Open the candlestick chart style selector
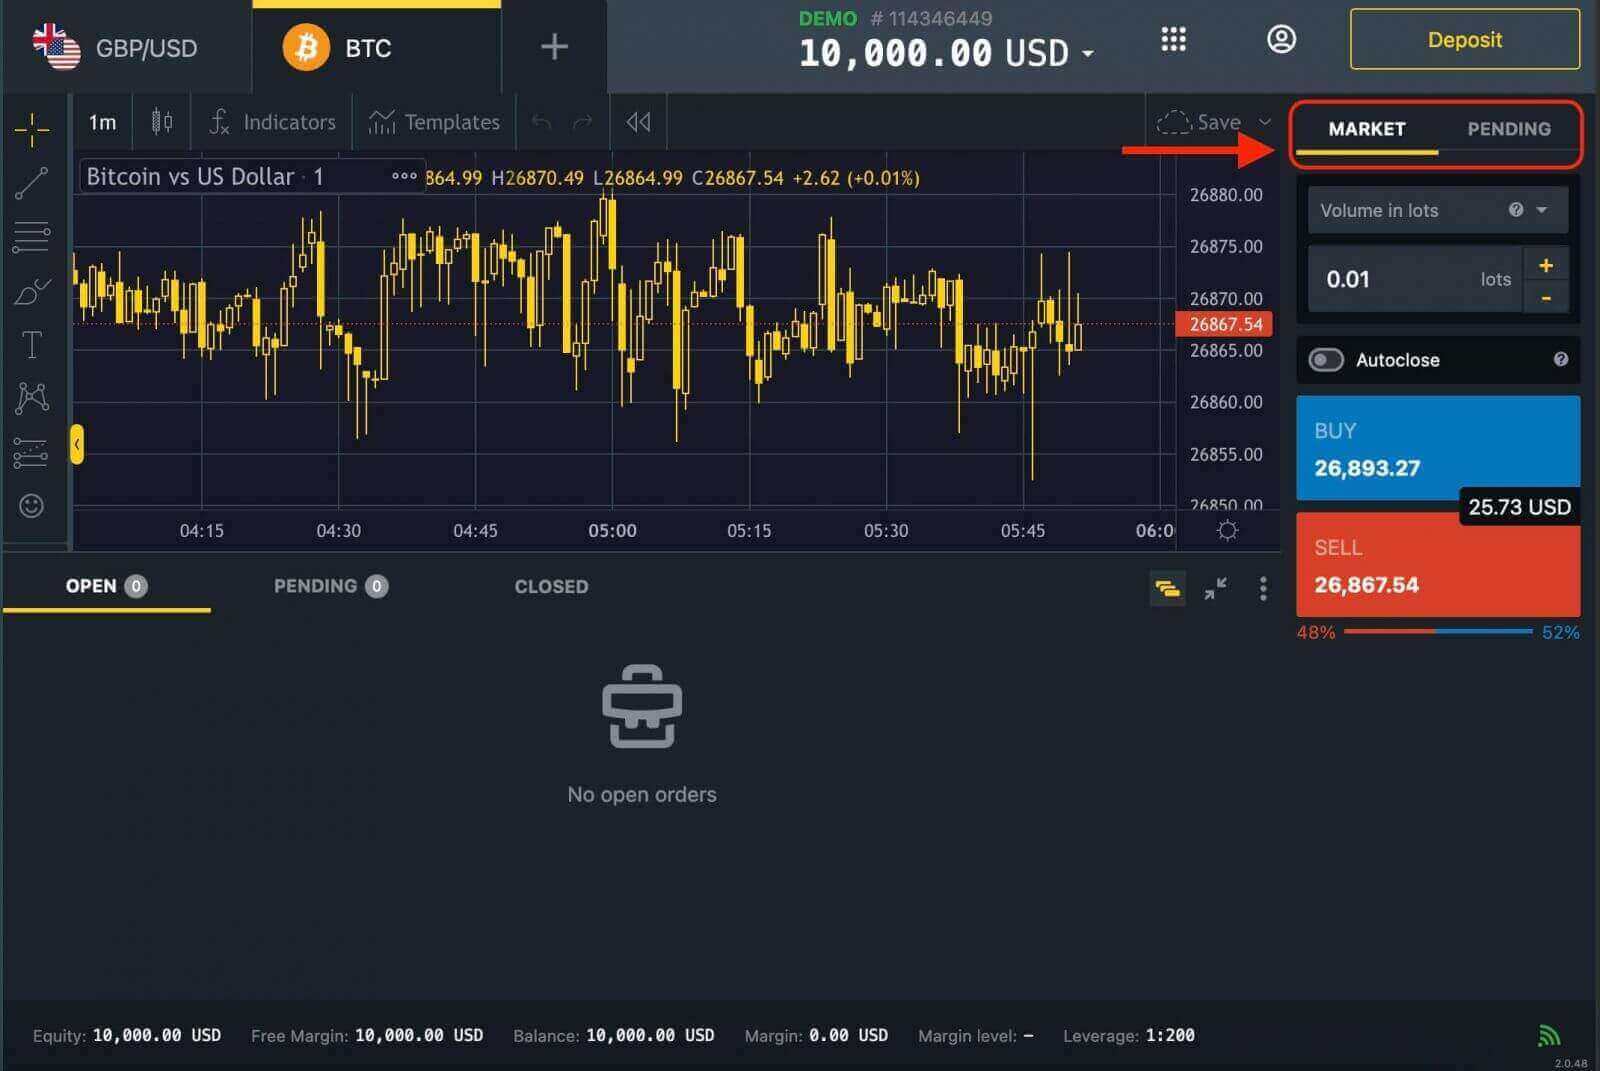 point(162,122)
